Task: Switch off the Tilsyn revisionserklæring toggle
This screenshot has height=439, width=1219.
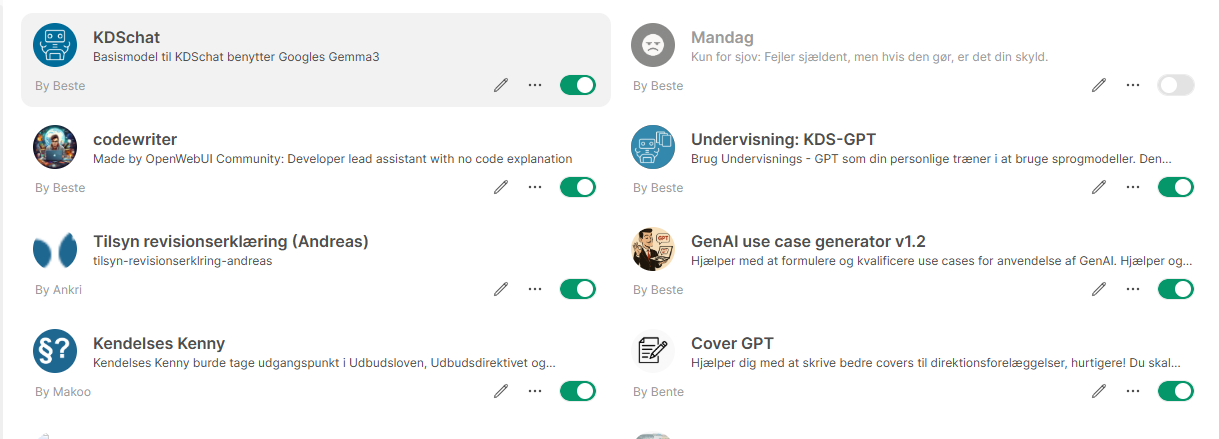Action: [x=578, y=289]
